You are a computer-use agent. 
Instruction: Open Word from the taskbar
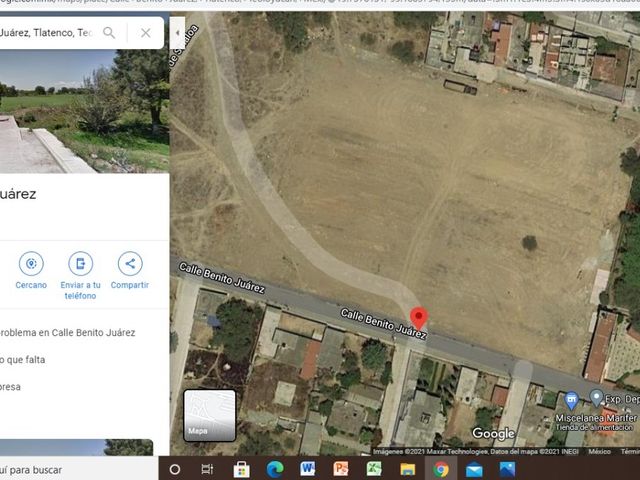pyautogui.click(x=308, y=469)
